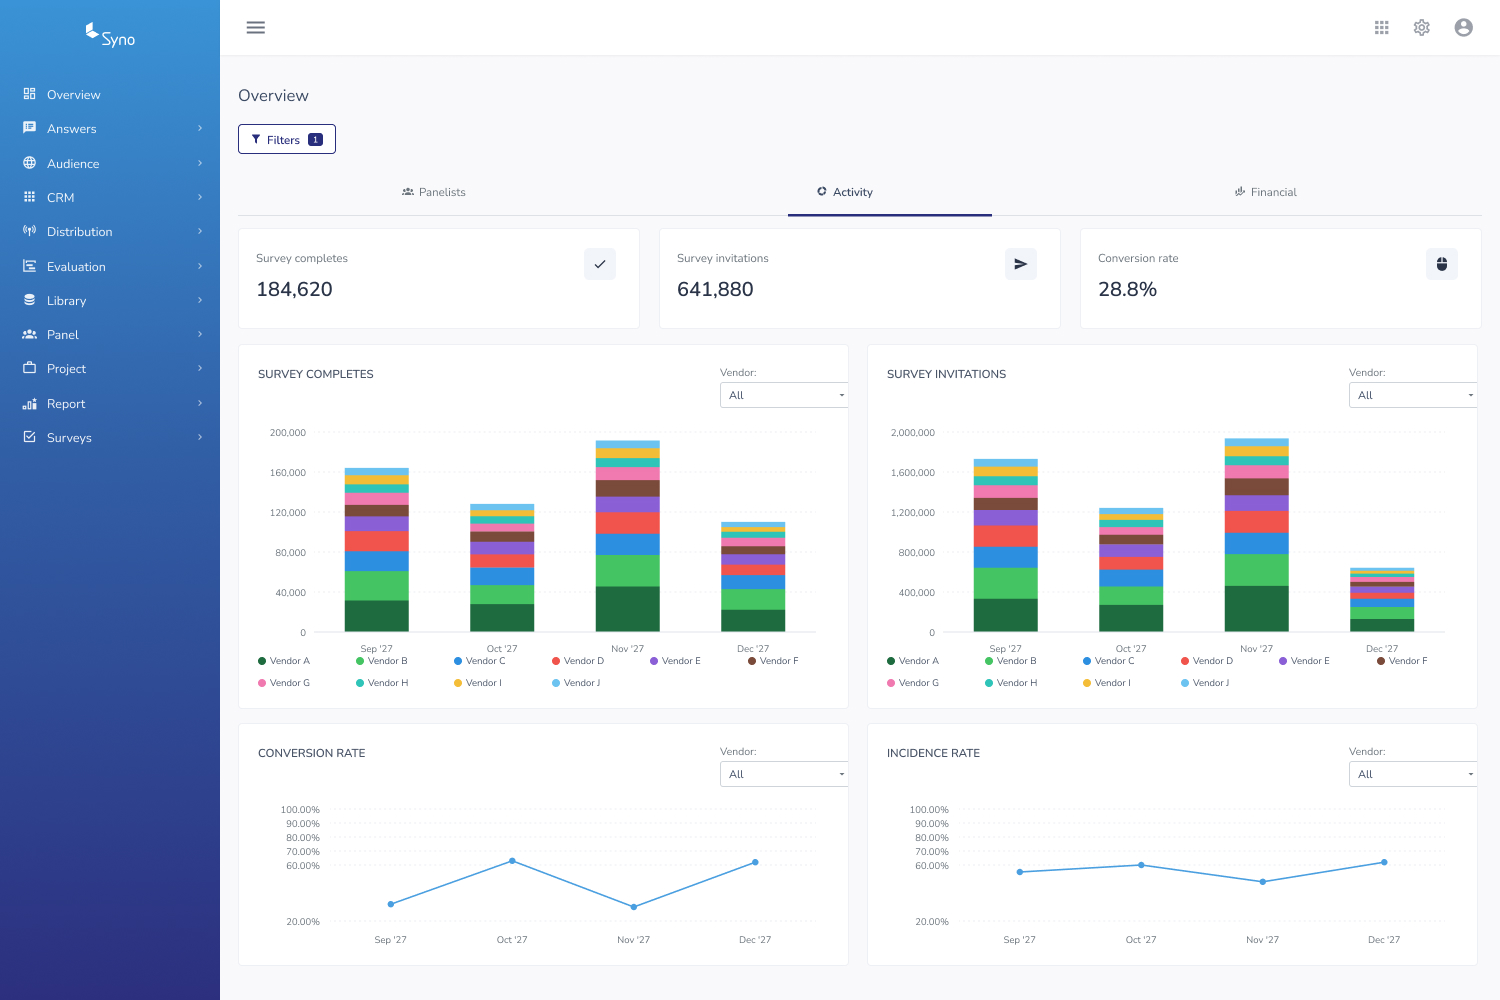Switch to the Financial tab
The width and height of the screenshot is (1500, 1000).
[1265, 192]
